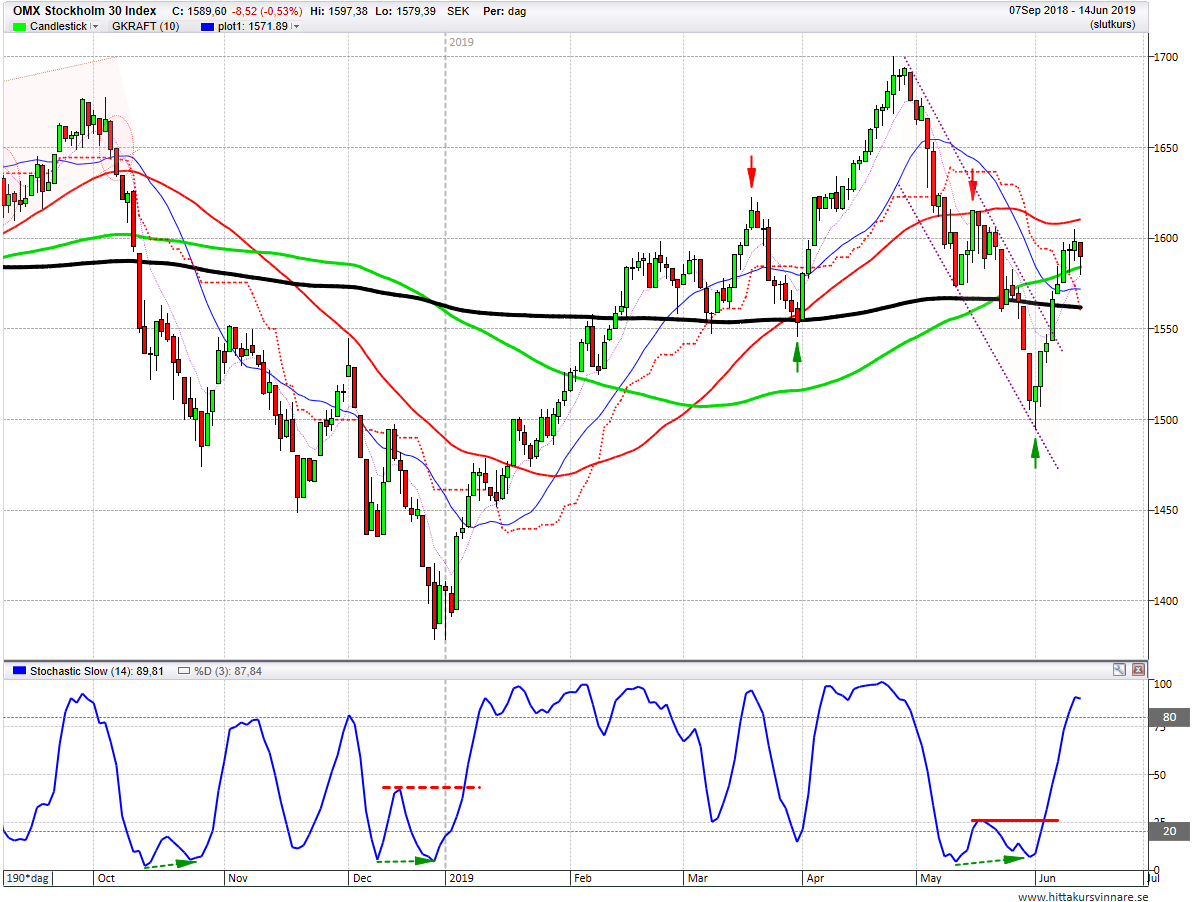This screenshot has width=1193, height=902.
Task: Click the blue Stochastic Slow color swatch
Action: [20, 671]
